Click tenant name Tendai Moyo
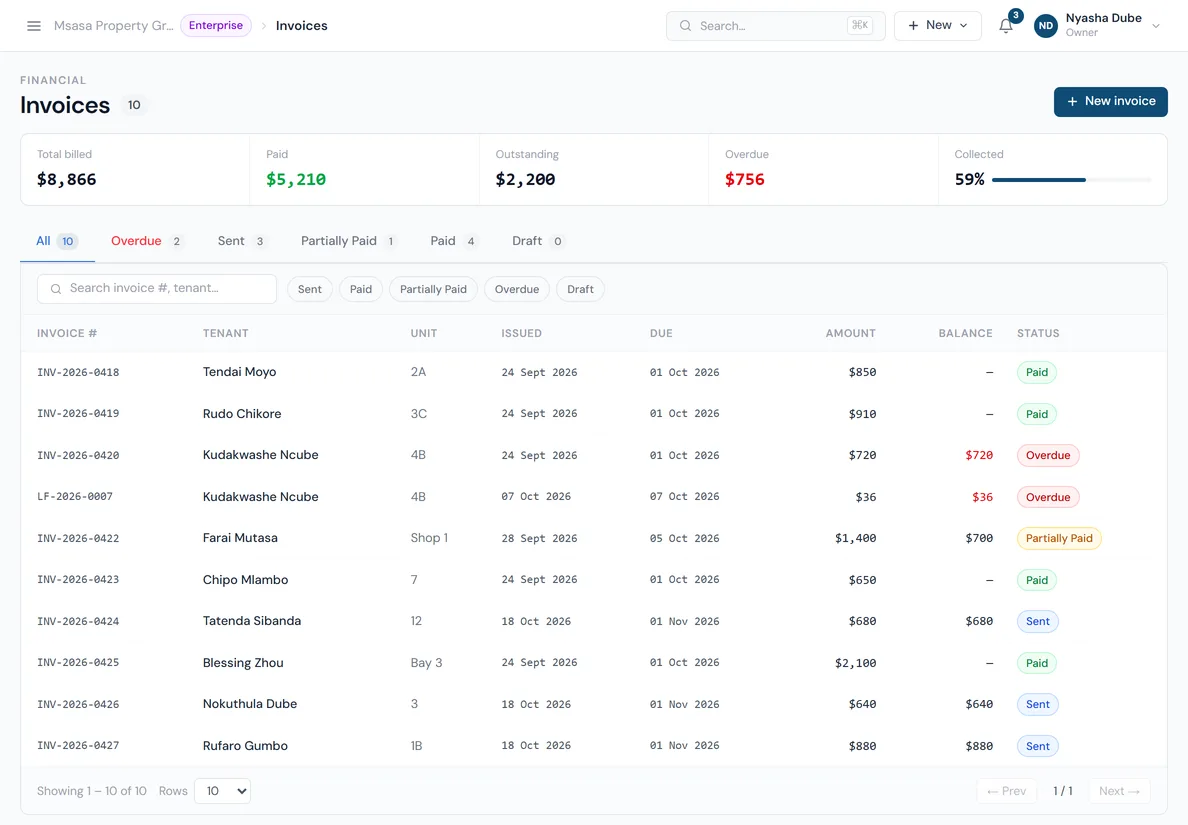The image size is (1188, 825). (x=239, y=372)
